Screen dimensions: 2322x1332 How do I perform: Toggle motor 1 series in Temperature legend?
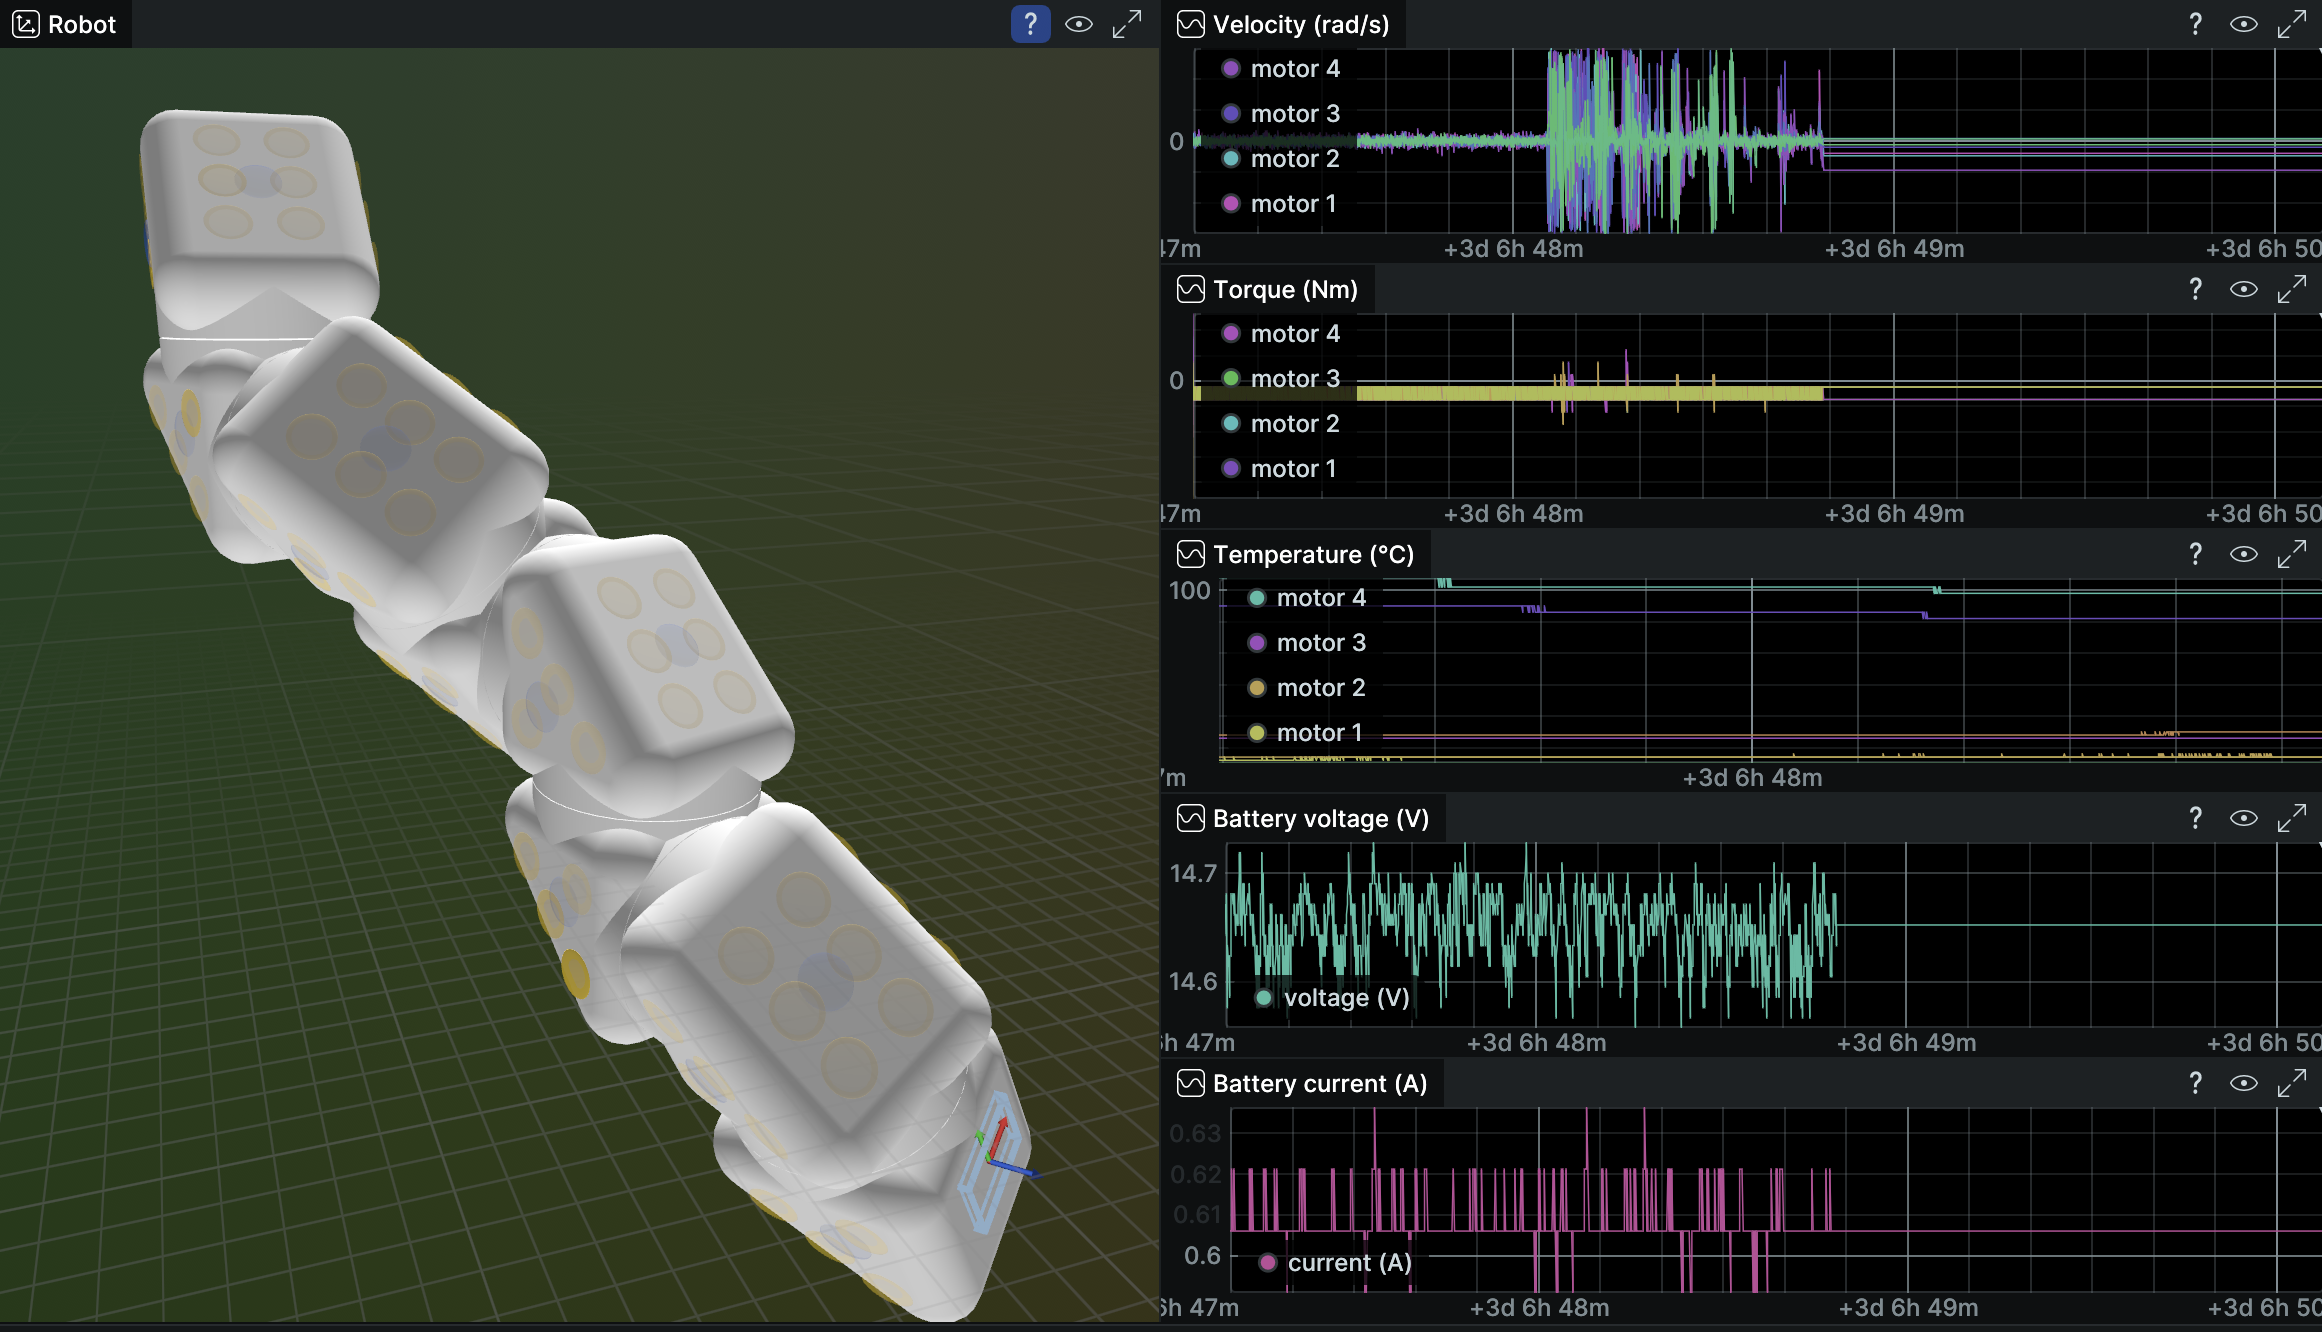coord(1306,733)
